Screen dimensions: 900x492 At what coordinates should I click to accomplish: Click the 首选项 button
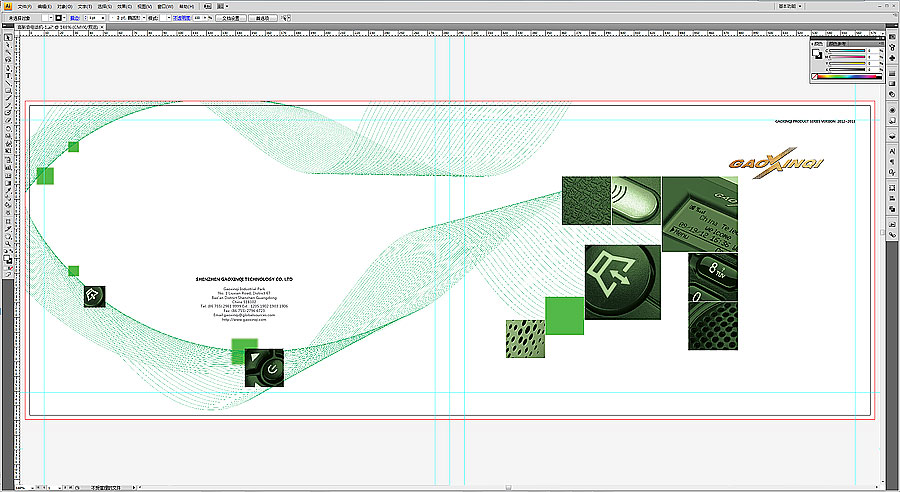tap(262, 18)
